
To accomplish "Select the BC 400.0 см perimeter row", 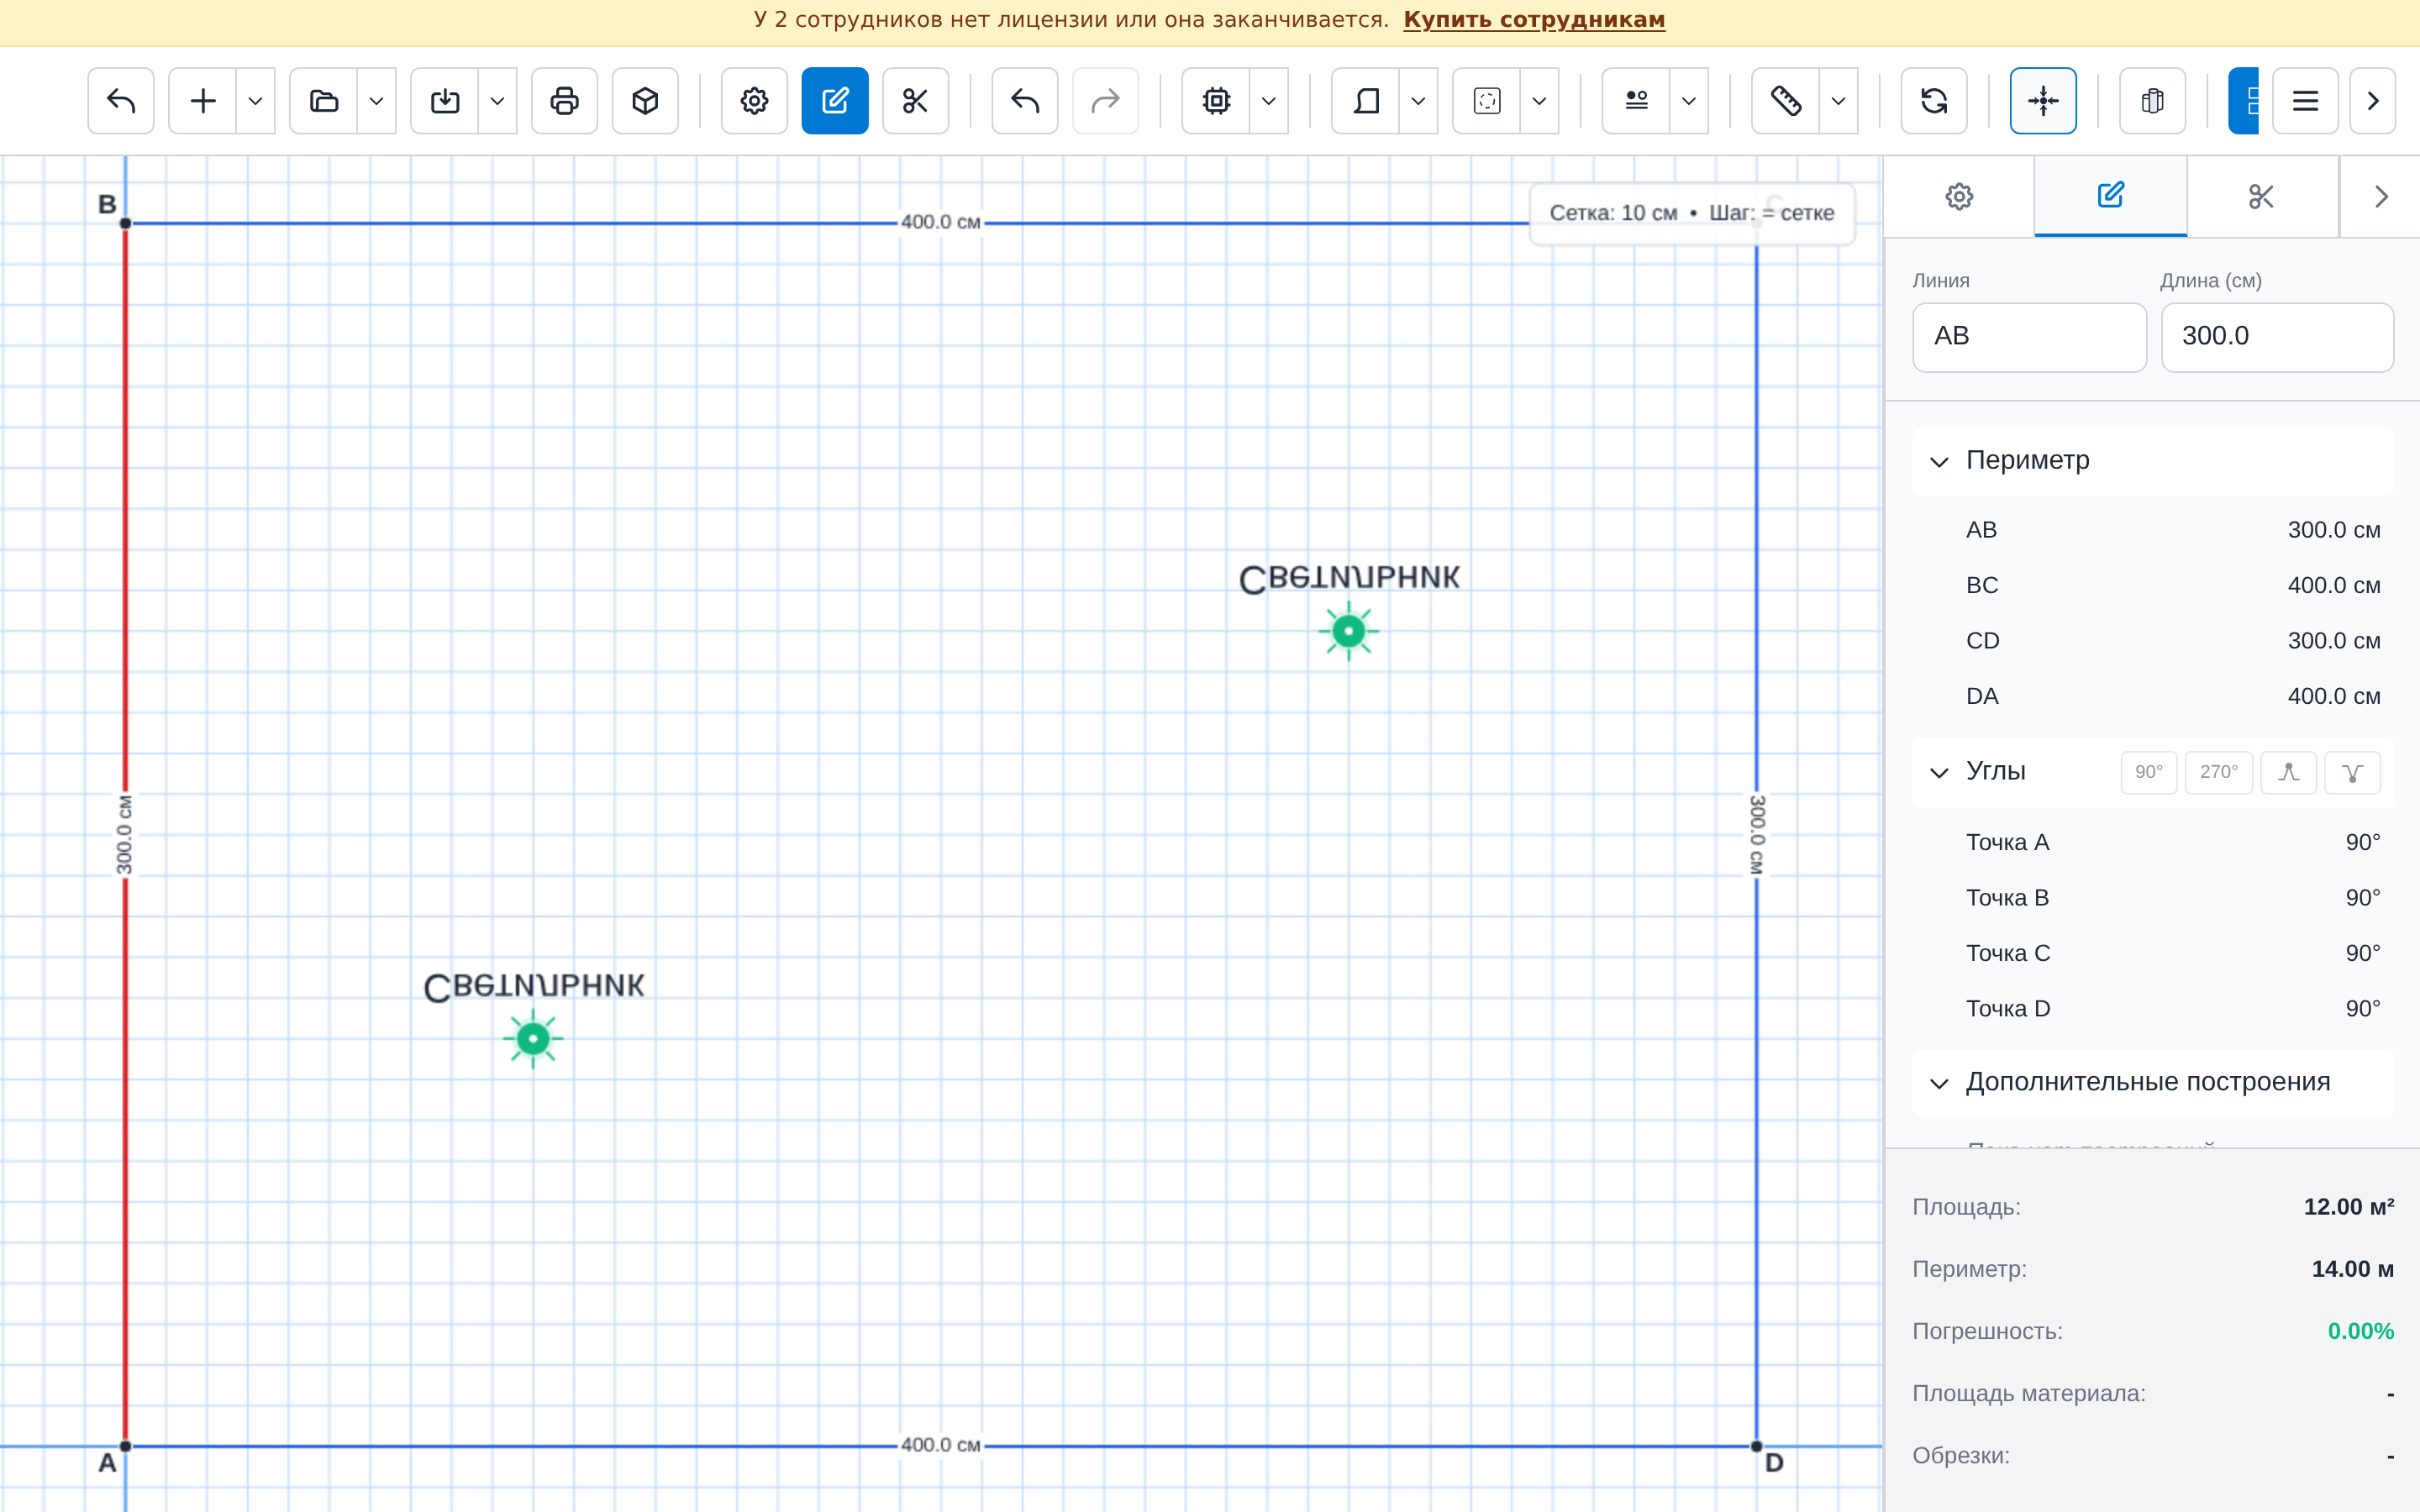I will (x=2153, y=585).
